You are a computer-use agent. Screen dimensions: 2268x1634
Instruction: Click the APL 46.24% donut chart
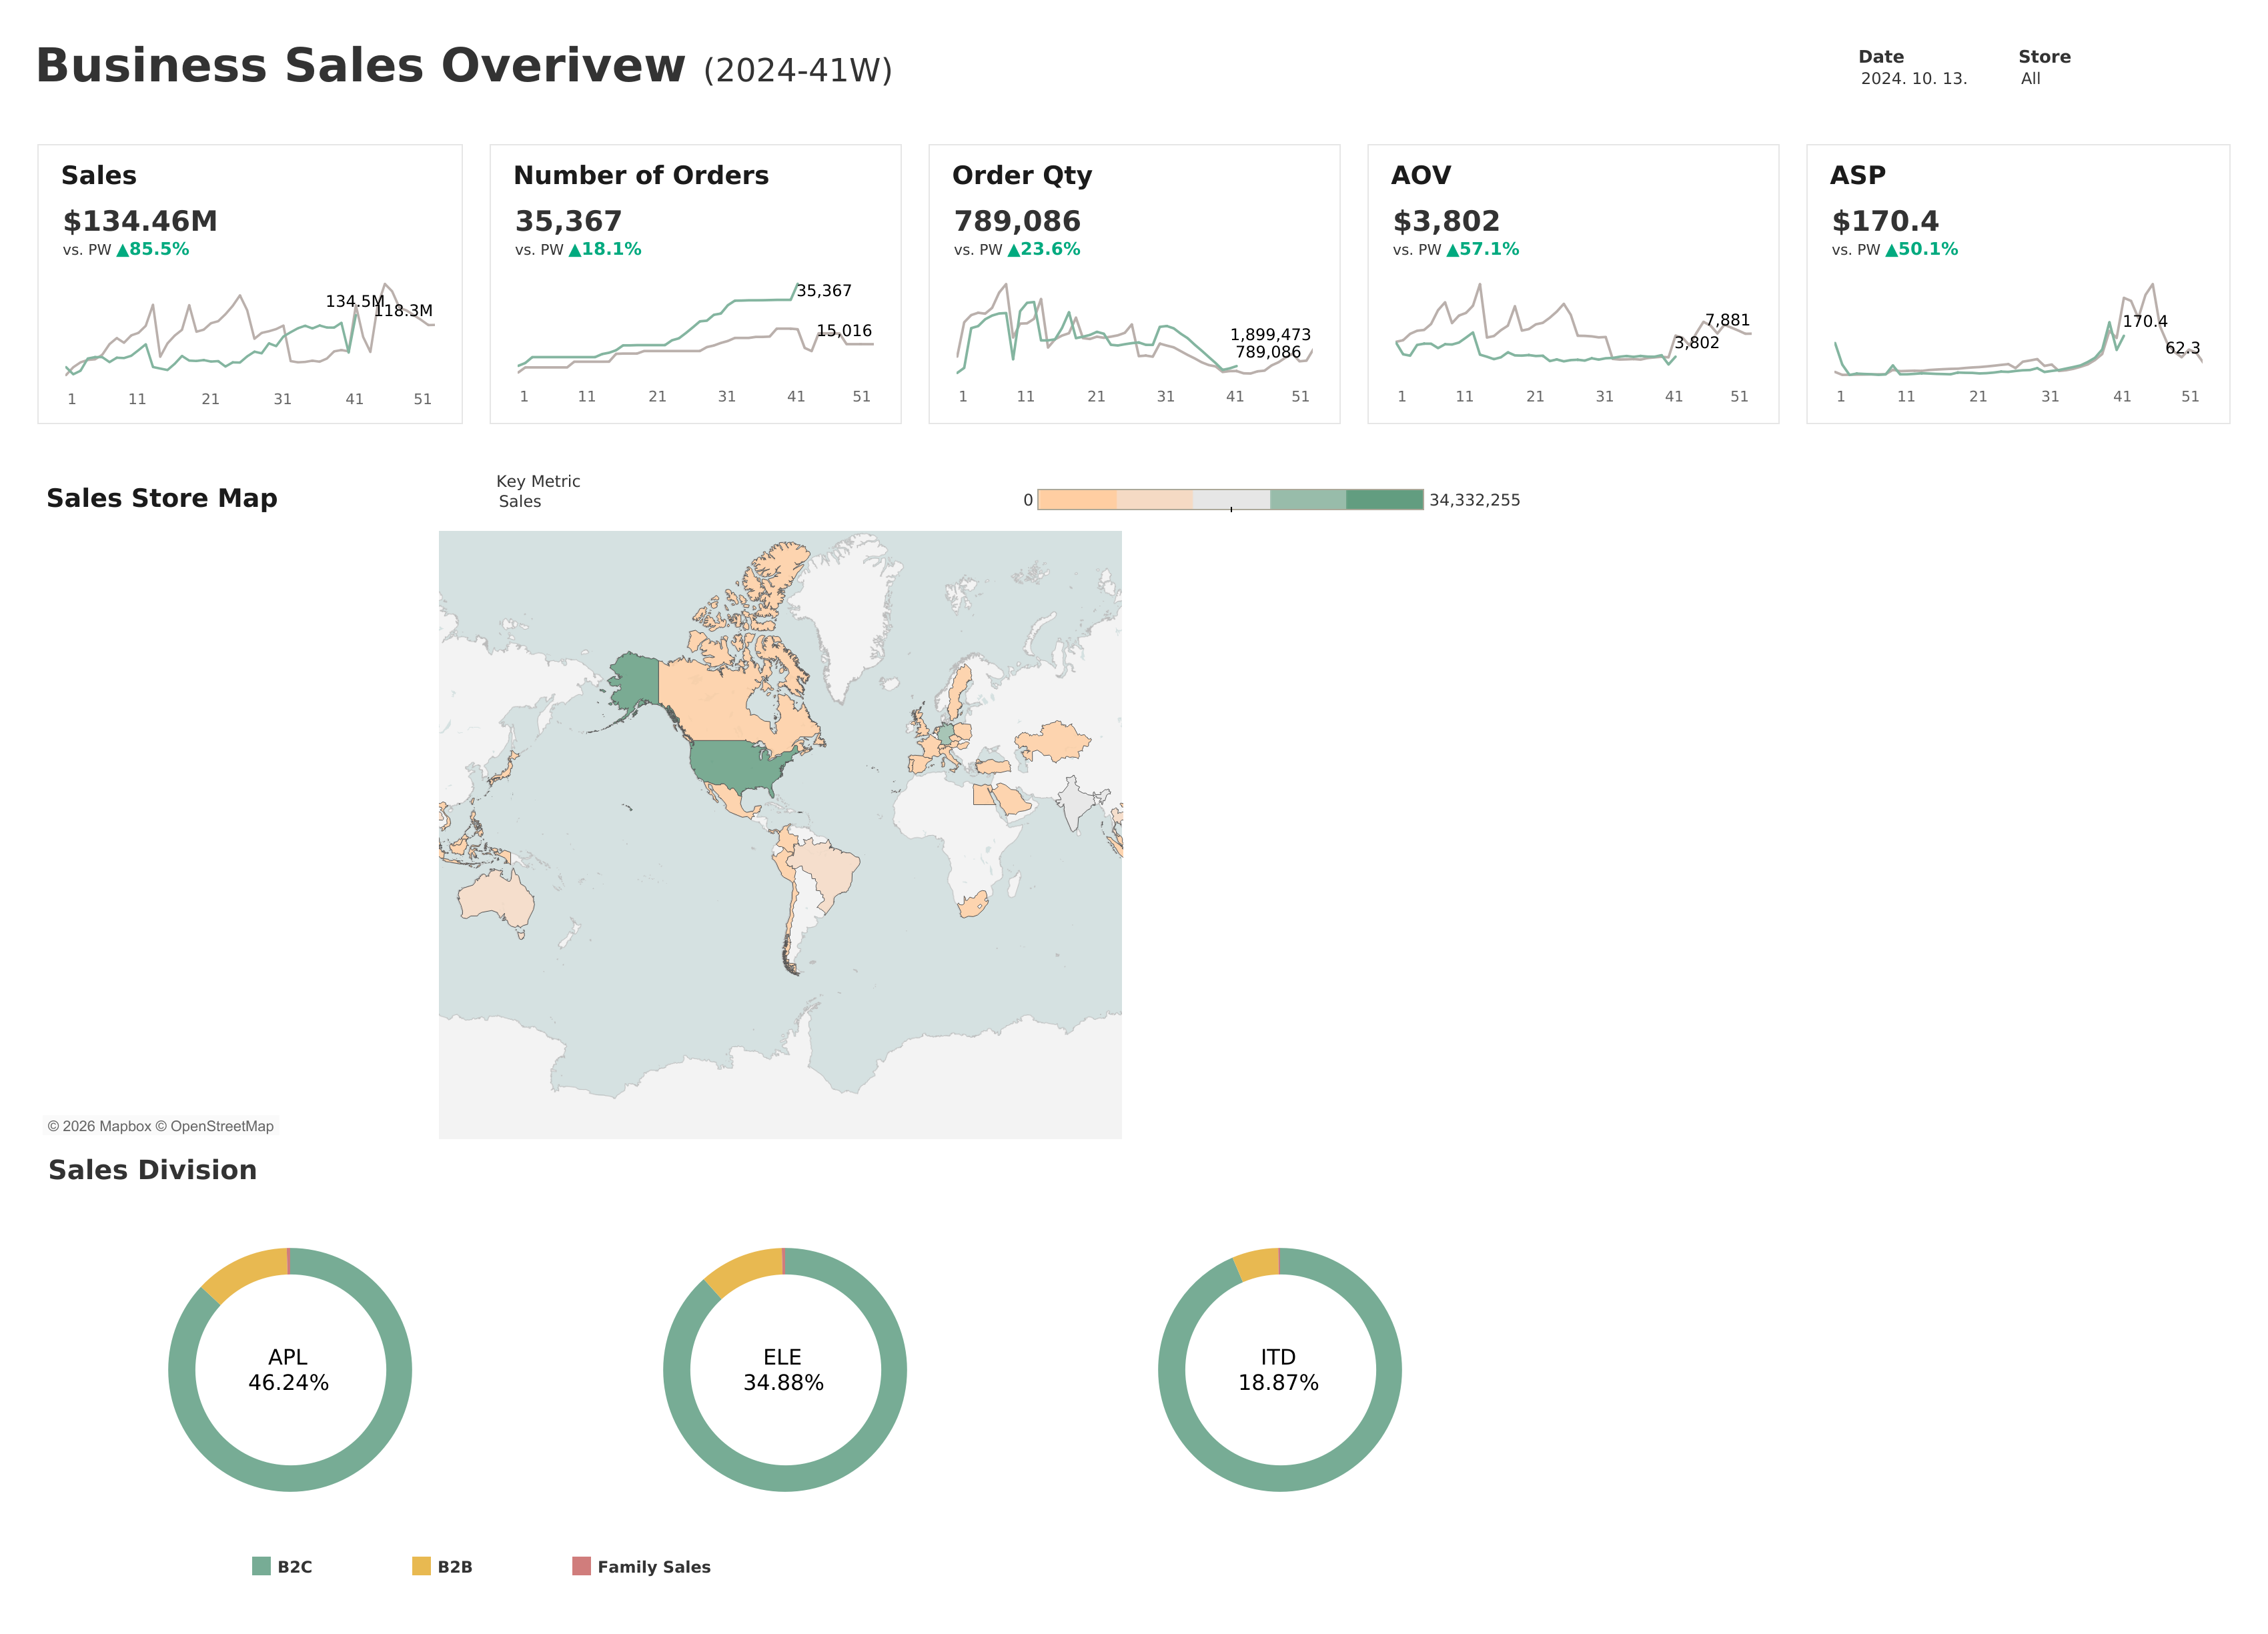point(290,1370)
